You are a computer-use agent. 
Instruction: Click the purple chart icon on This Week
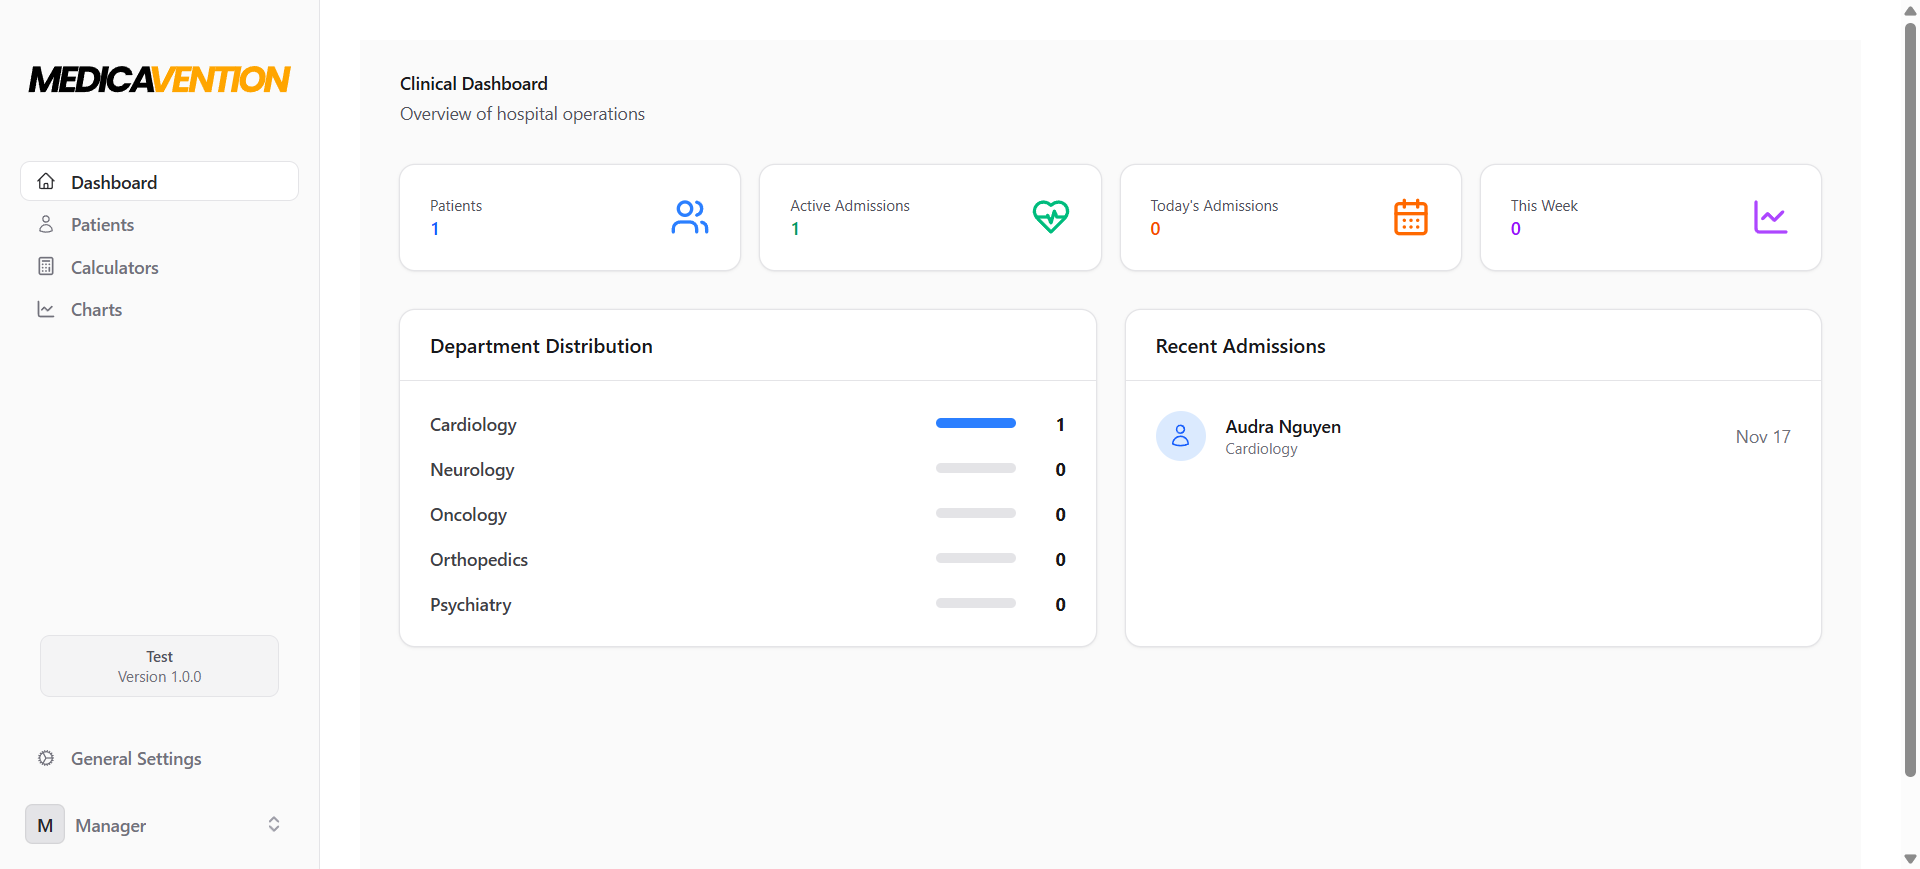(1771, 217)
